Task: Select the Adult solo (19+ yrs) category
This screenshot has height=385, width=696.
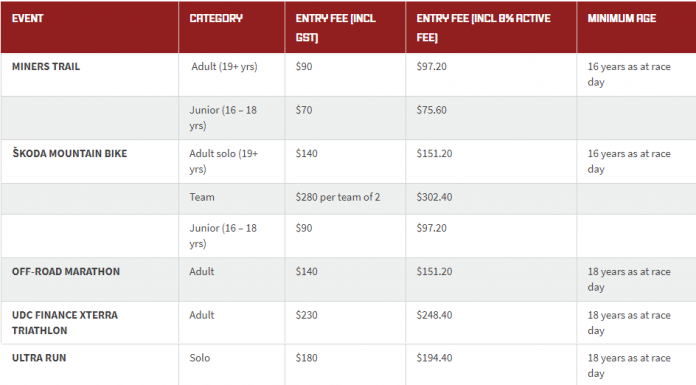Action: 223,161
